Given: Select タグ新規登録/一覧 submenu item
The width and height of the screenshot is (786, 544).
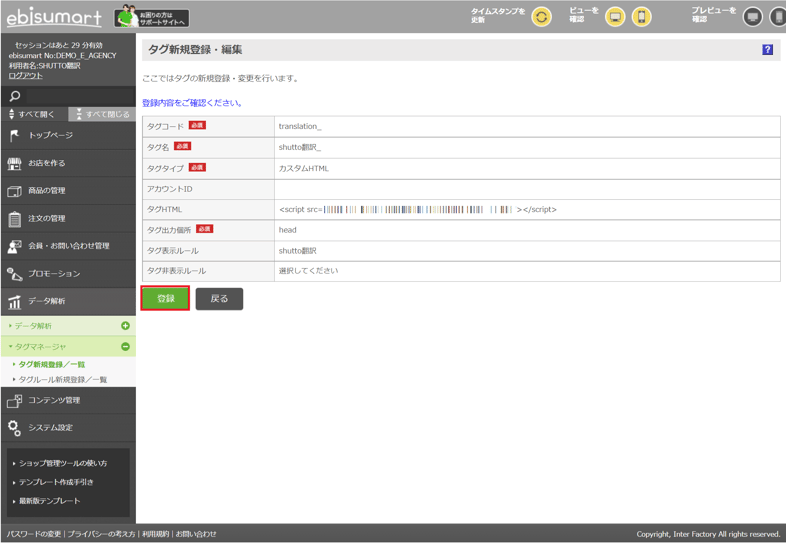Looking at the screenshot, I should tap(52, 365).
